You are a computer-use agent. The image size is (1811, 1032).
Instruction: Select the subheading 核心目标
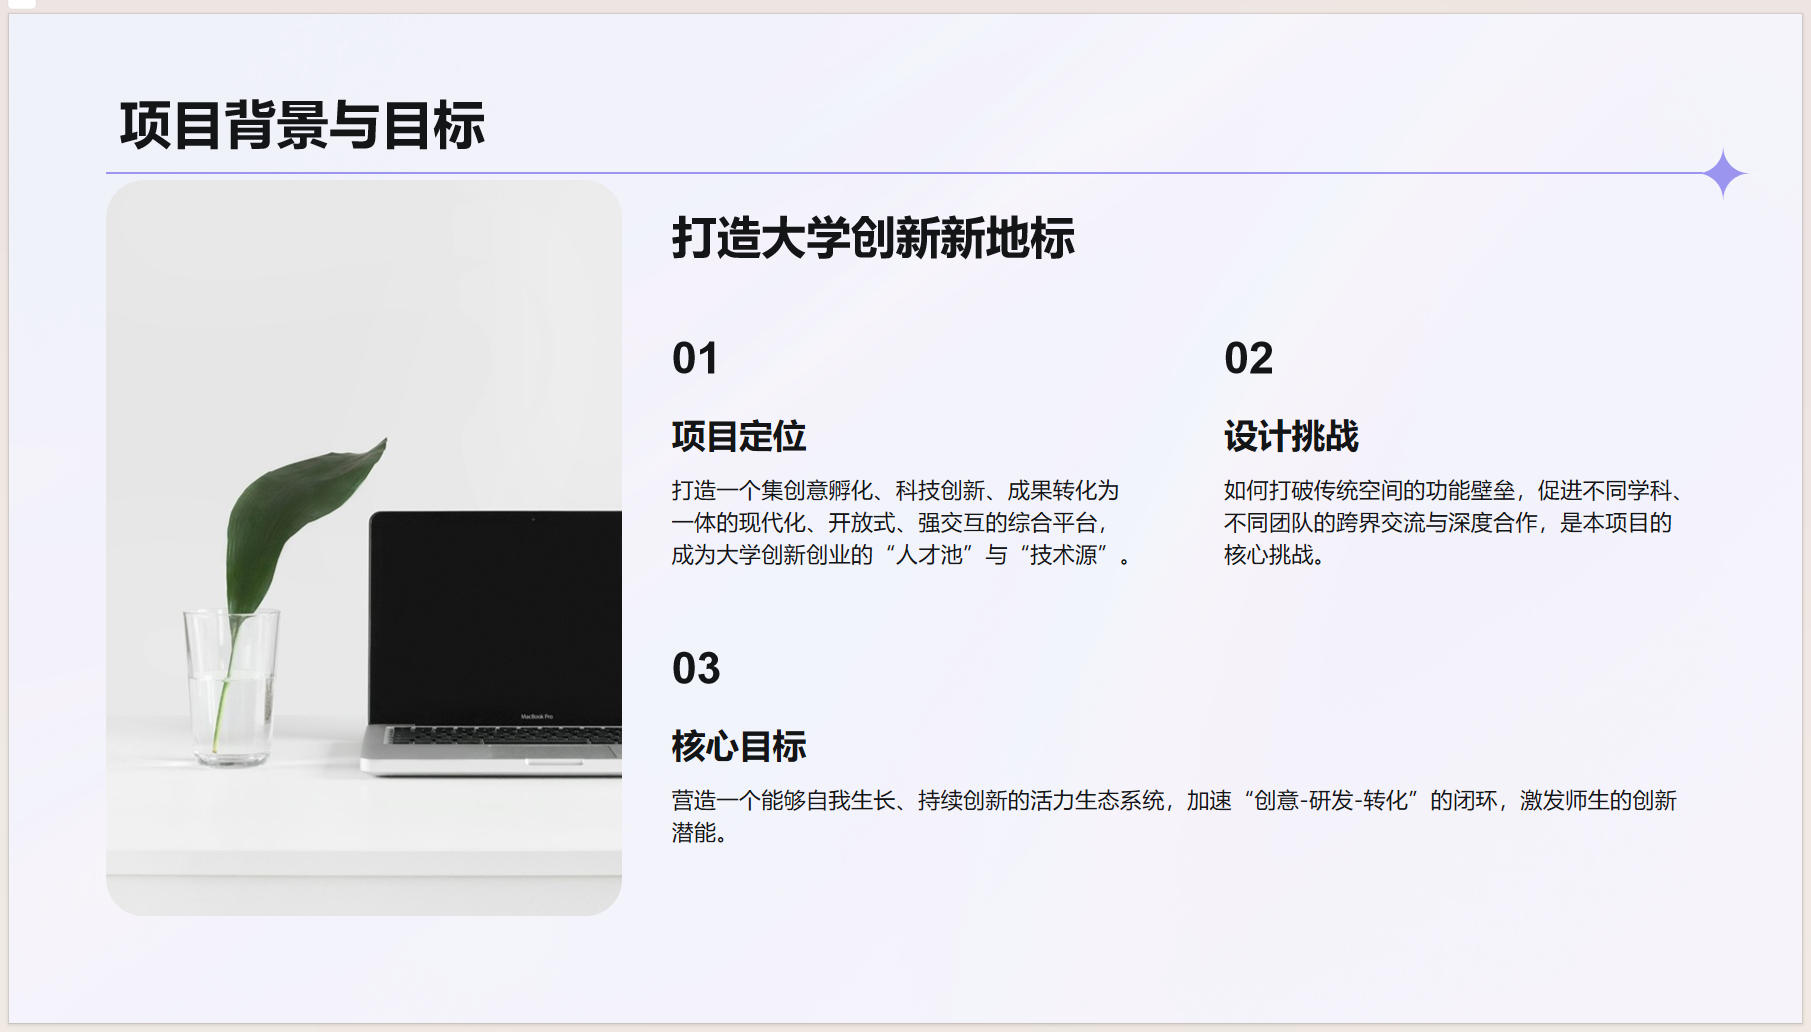[x=739, y=746]
